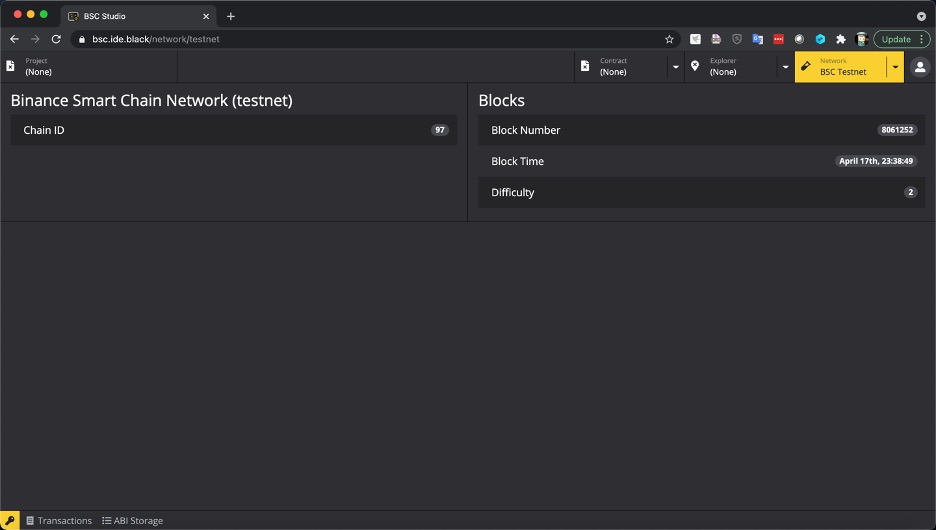Image resolution: width=936 pixels, height=530 pixels.
Task: Expand the Network dropdown arrow
Action: point(895,67)
